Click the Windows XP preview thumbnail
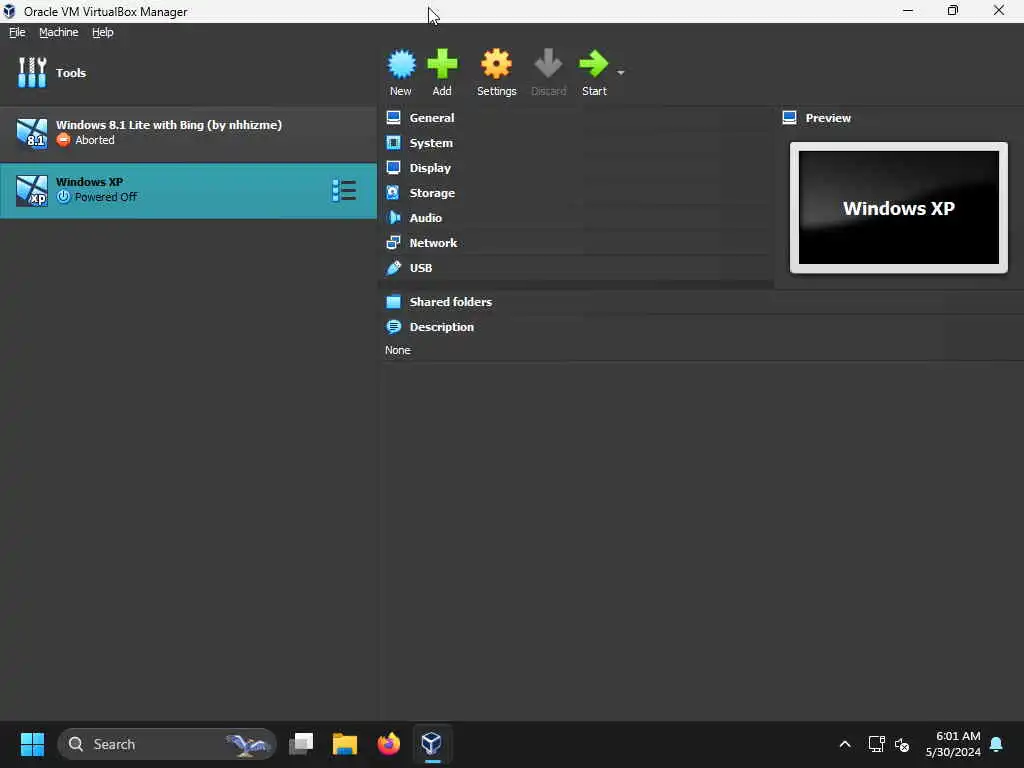The height and width of the screenshot is (768, 1024). (x=899, y=208)
